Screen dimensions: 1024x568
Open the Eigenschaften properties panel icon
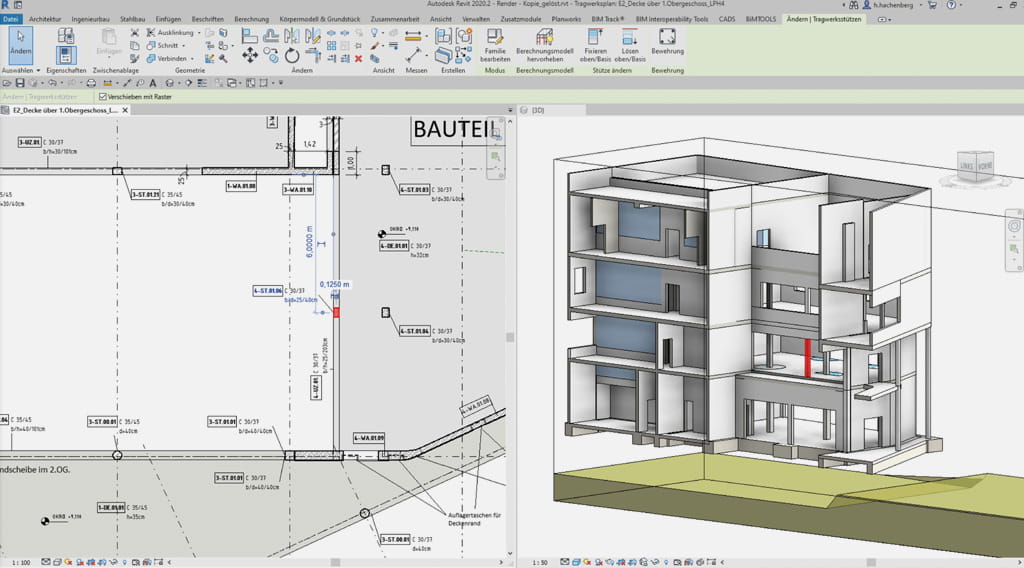tap(66, 53)
